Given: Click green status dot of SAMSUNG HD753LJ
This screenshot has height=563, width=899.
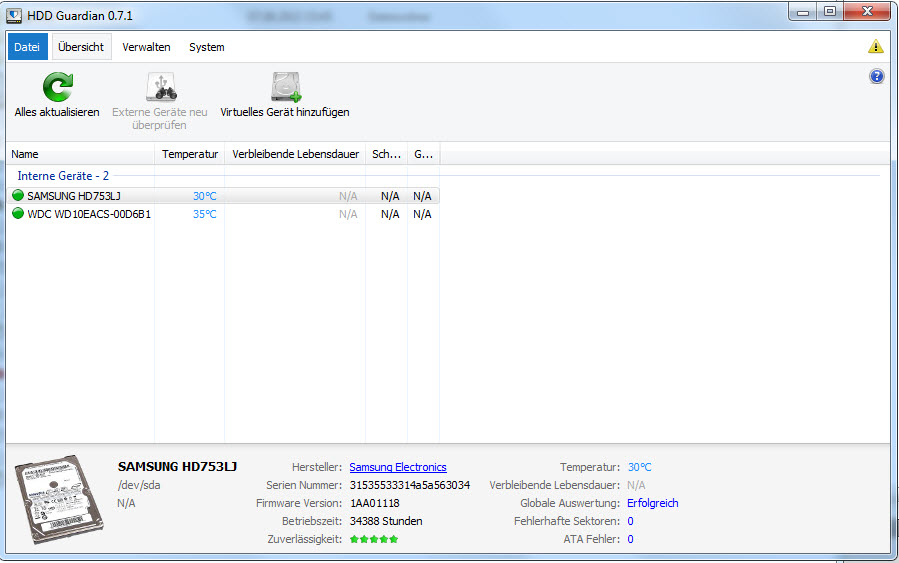Looking at the screenshot, I should [x=18, y=196].
